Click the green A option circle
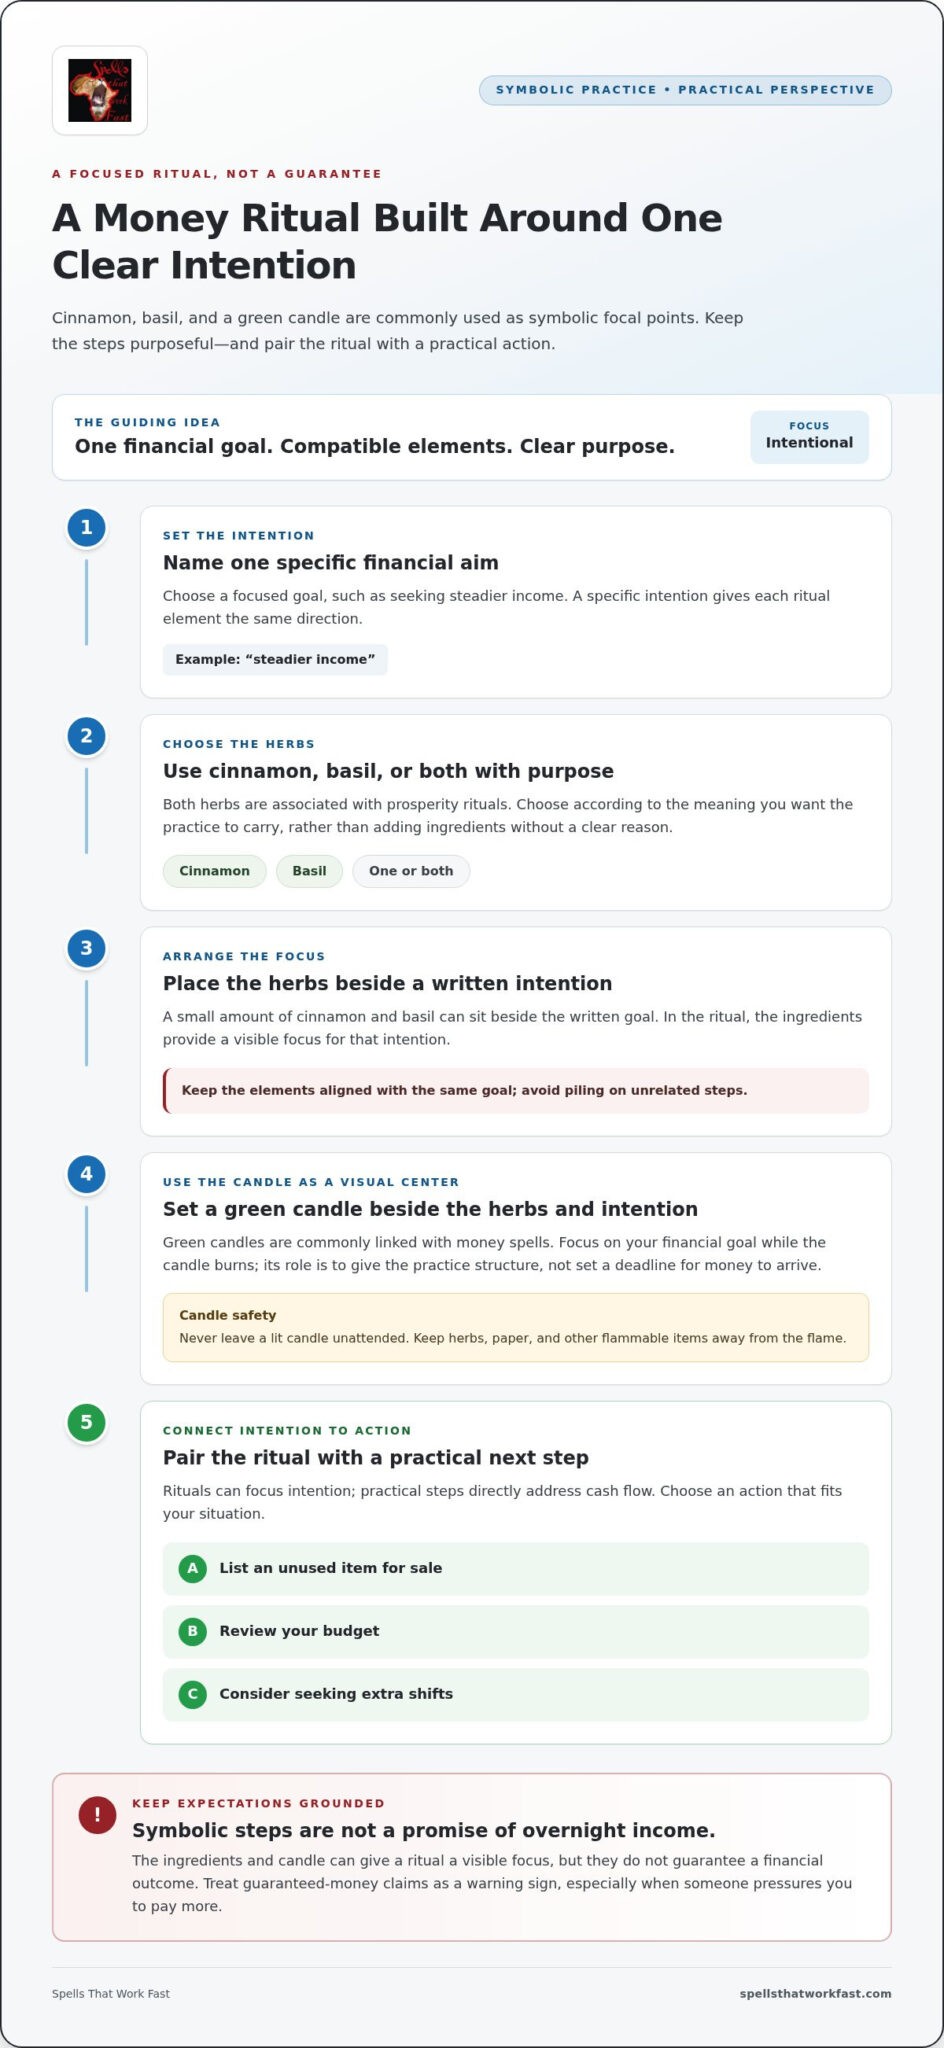 (x=193, y=1568)
